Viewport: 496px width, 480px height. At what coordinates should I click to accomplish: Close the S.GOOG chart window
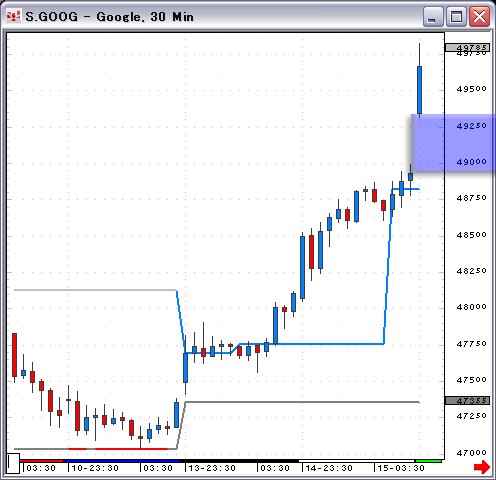click(479, 16)
